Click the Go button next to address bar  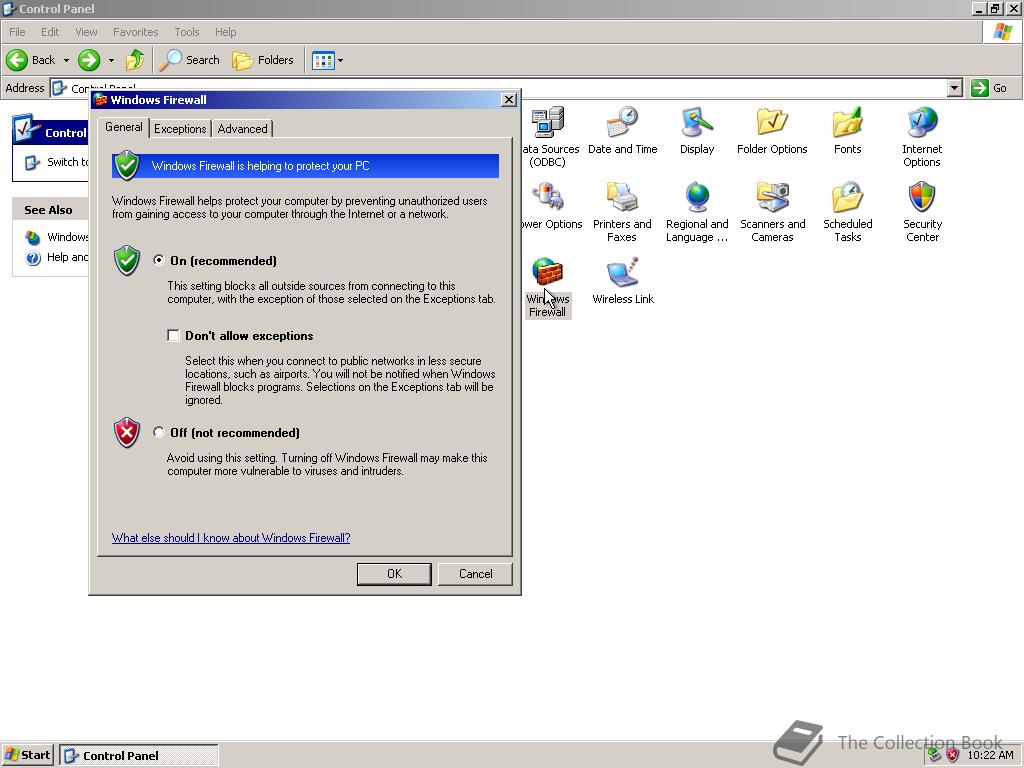pos(989,88)
